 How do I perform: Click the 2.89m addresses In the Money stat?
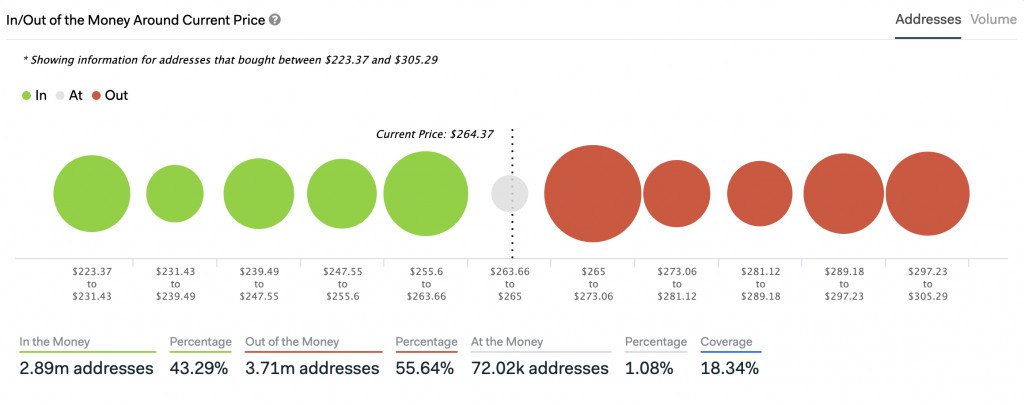click(x=87, y=368)
